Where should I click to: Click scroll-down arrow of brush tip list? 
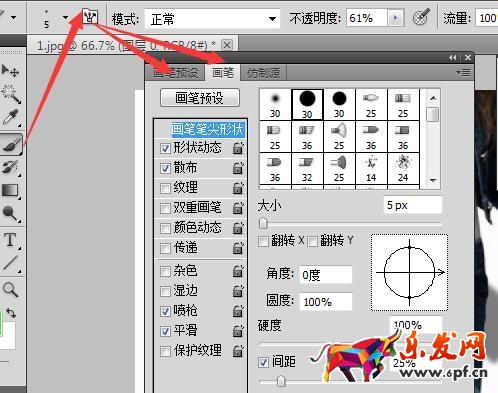pyautogui.click(x=433, y=180)
